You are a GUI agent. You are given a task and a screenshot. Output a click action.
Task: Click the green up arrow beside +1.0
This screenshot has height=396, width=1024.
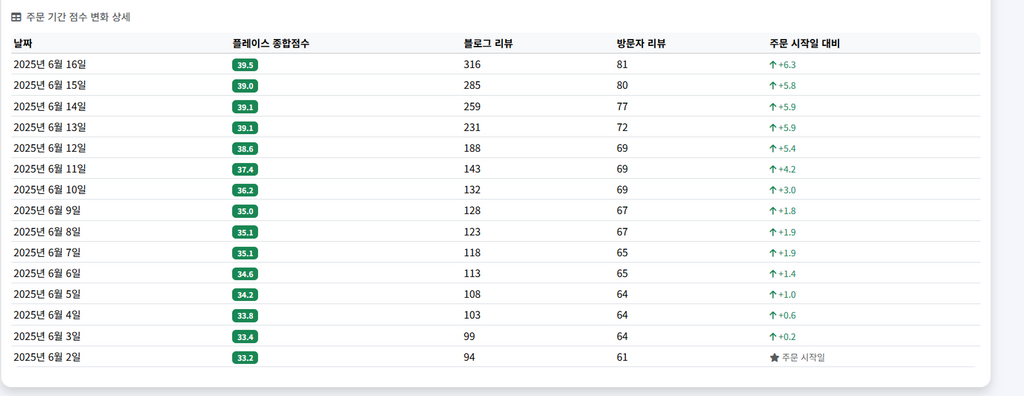(773, 295)
